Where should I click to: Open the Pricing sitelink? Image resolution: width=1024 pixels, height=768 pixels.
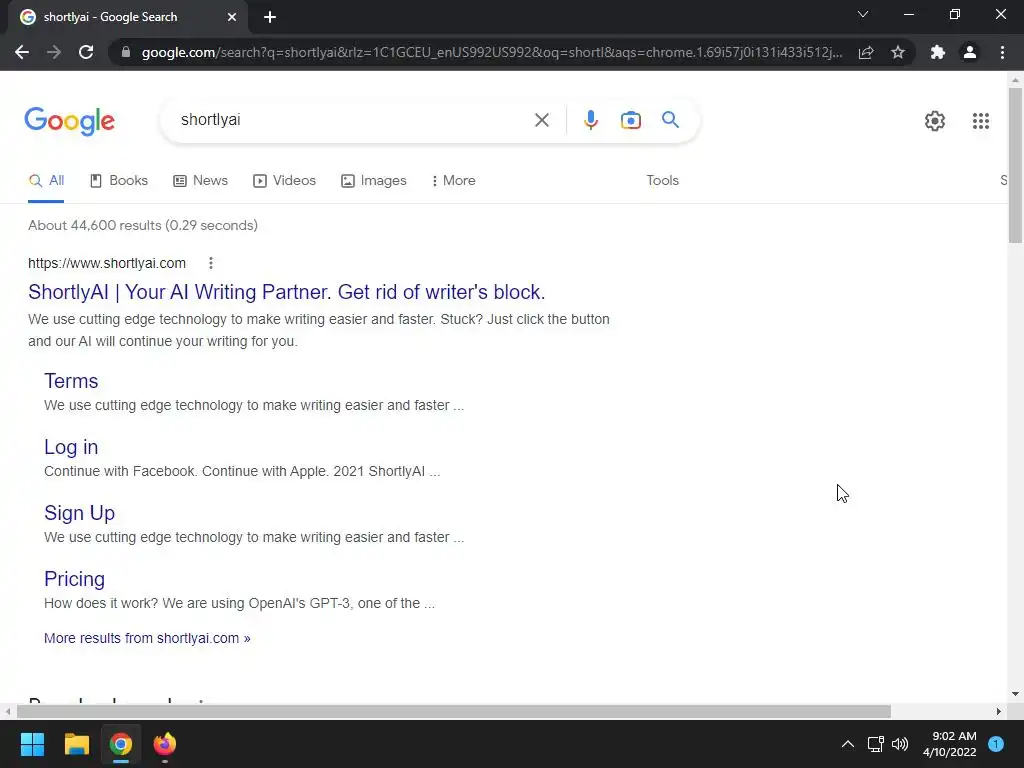pyautogui.click(x=74, y=579)
